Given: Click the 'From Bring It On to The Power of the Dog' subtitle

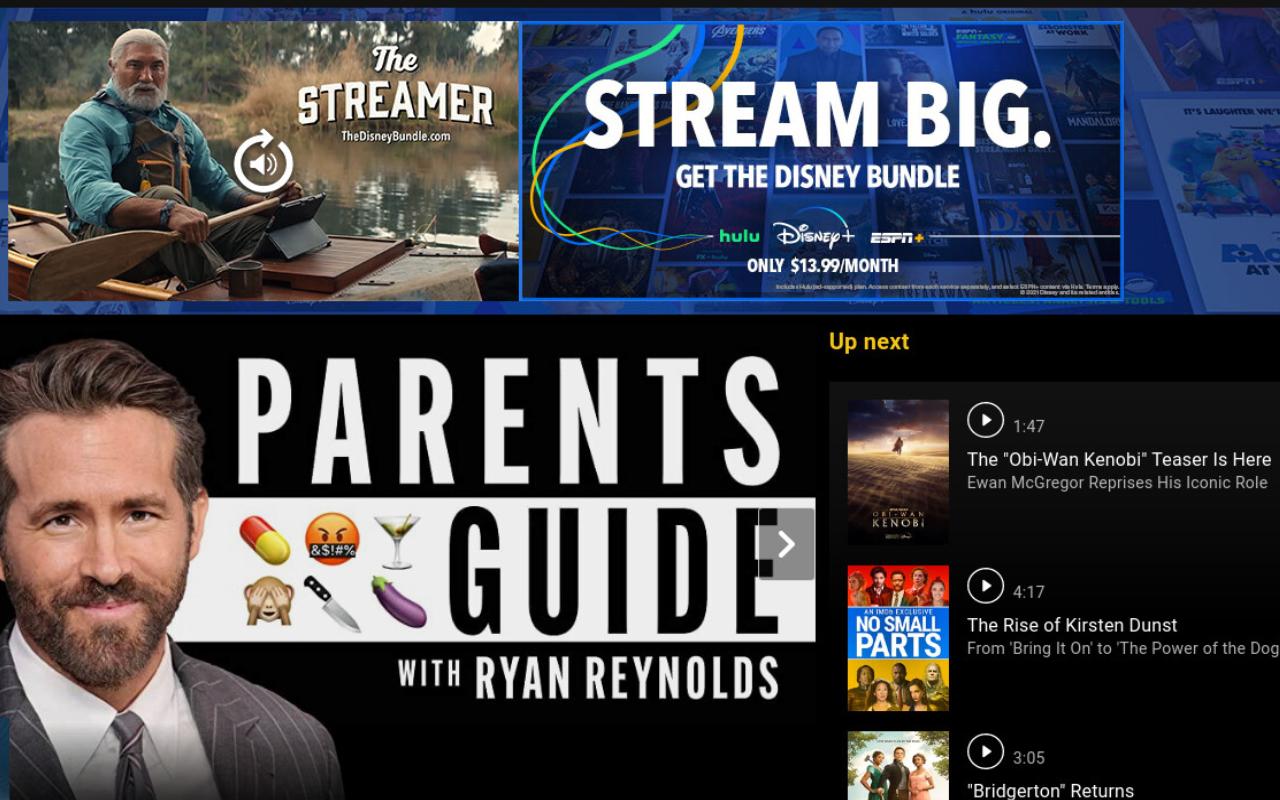Looking at the screenshot, I should [x=1123, y=649].
